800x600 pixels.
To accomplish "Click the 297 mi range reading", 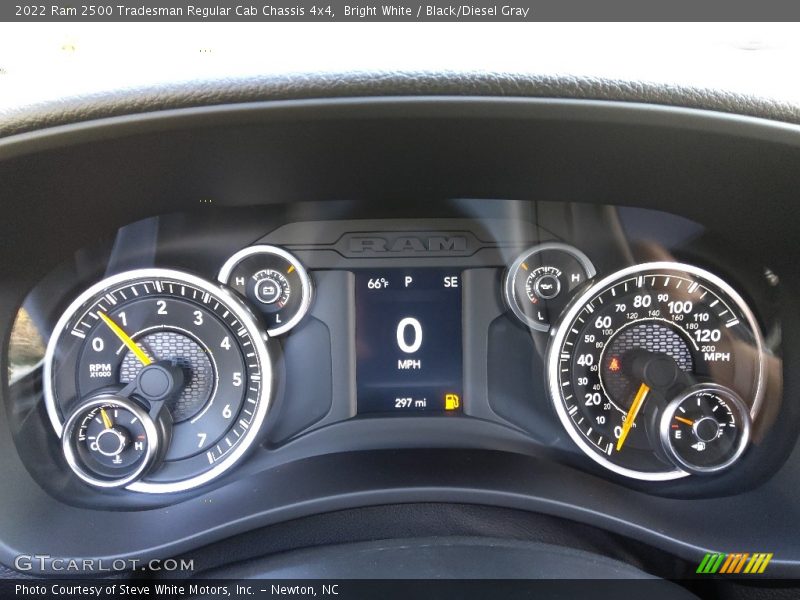I will pyautogui.click(x=410, y=403).
